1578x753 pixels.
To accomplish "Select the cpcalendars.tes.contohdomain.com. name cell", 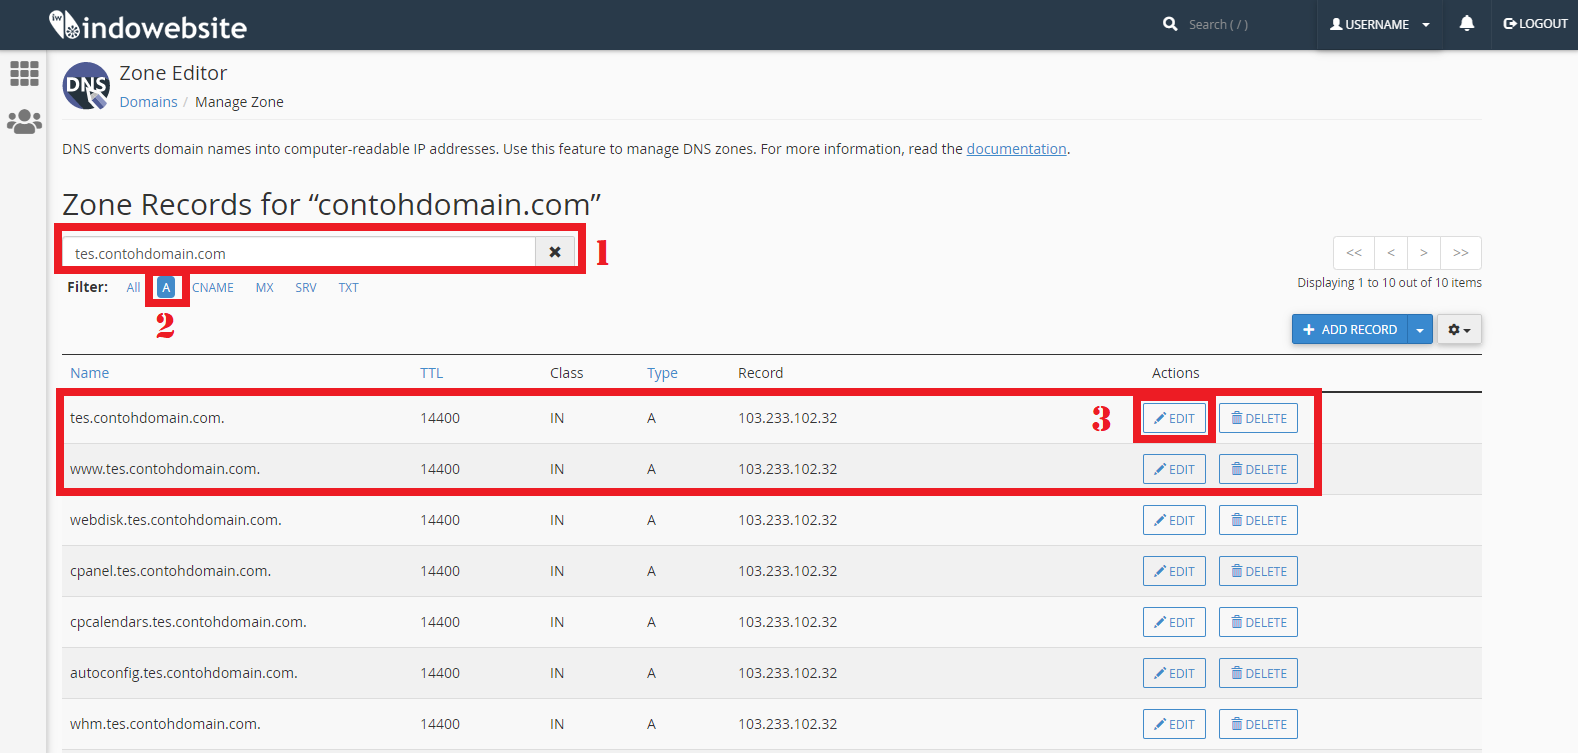I will [x=188, y=622].
